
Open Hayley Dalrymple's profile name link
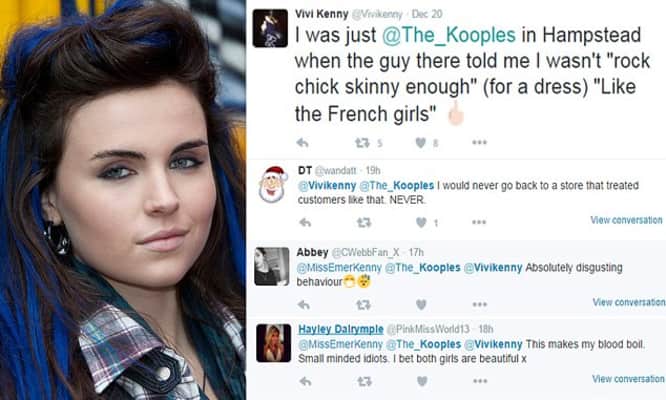click(341, 329)
